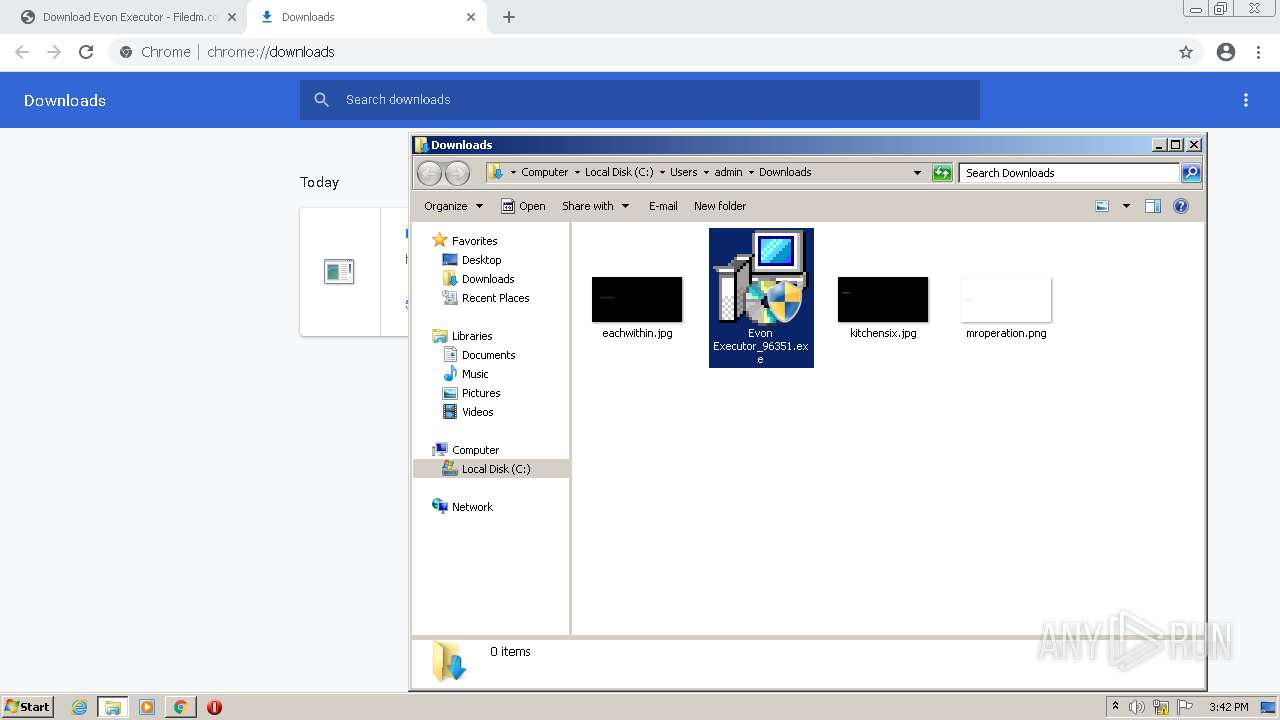
Task: Click Users in the address path
Action: click(684, 172)
